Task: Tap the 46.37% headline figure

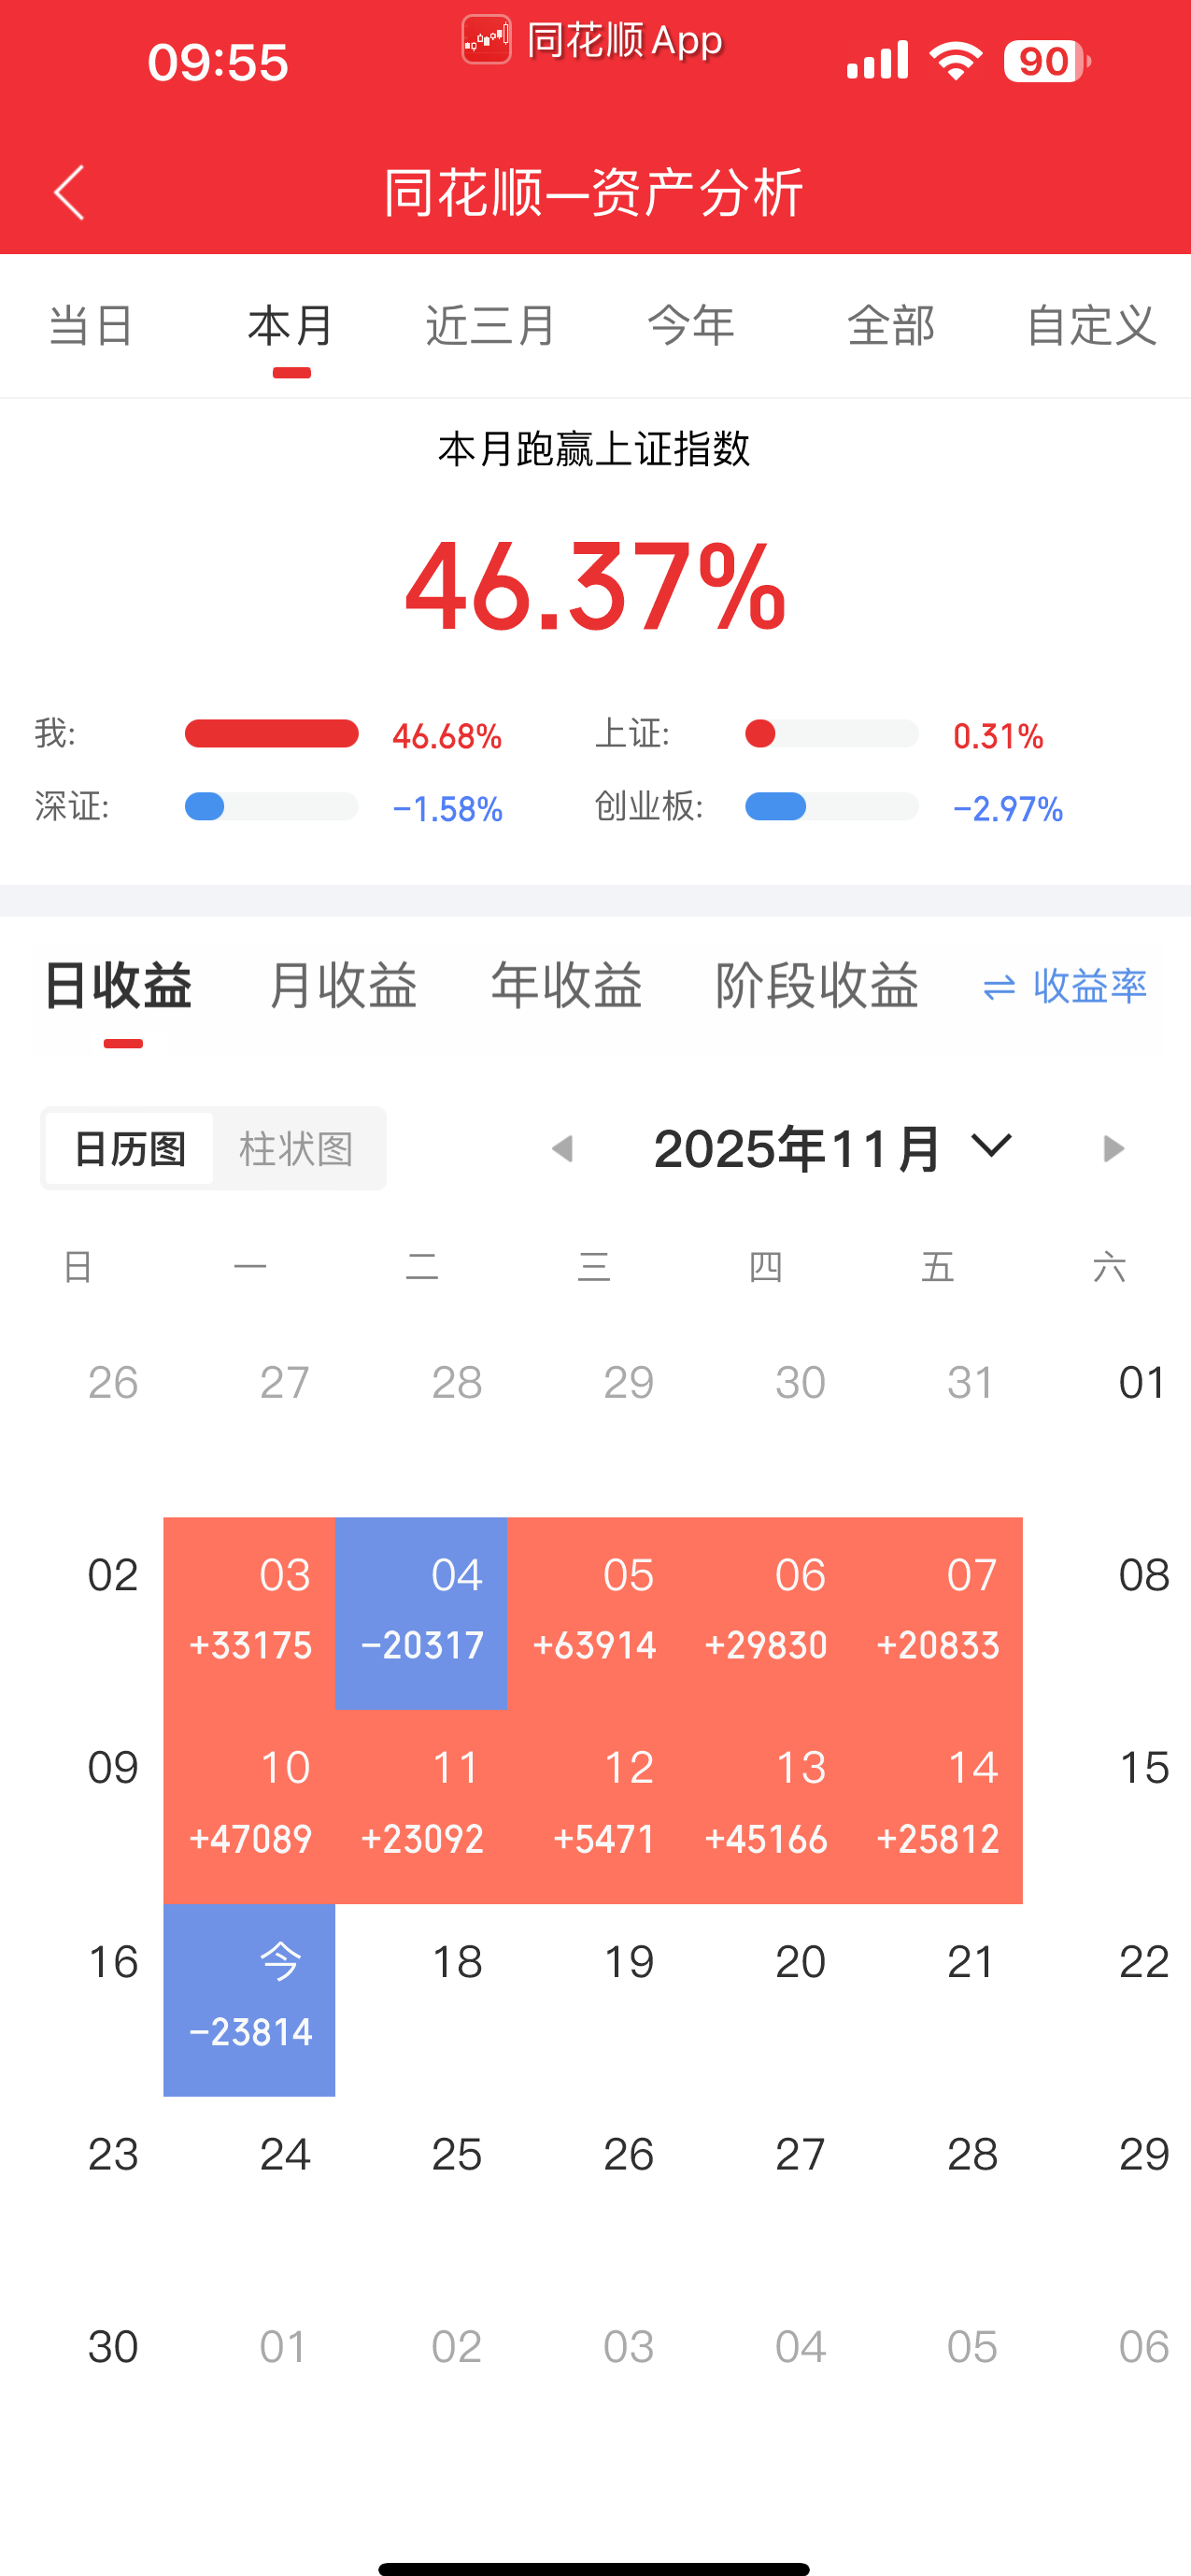Action: point(595,586)
